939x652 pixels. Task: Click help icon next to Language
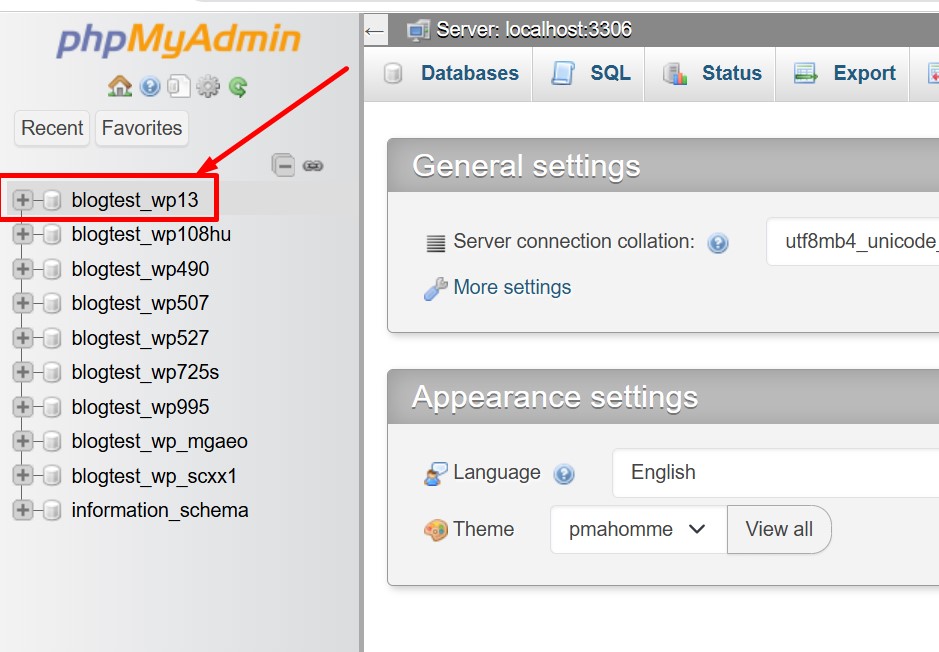point(564,474)
